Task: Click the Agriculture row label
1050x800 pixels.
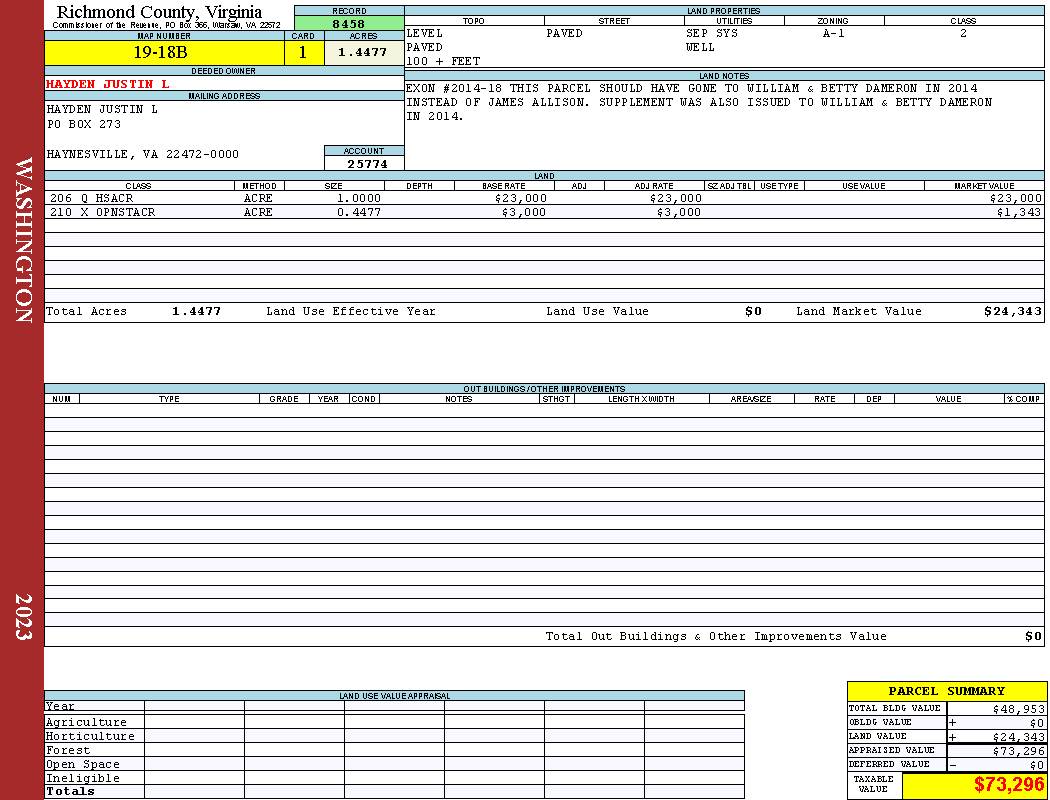Action: (x=86, y=722)
